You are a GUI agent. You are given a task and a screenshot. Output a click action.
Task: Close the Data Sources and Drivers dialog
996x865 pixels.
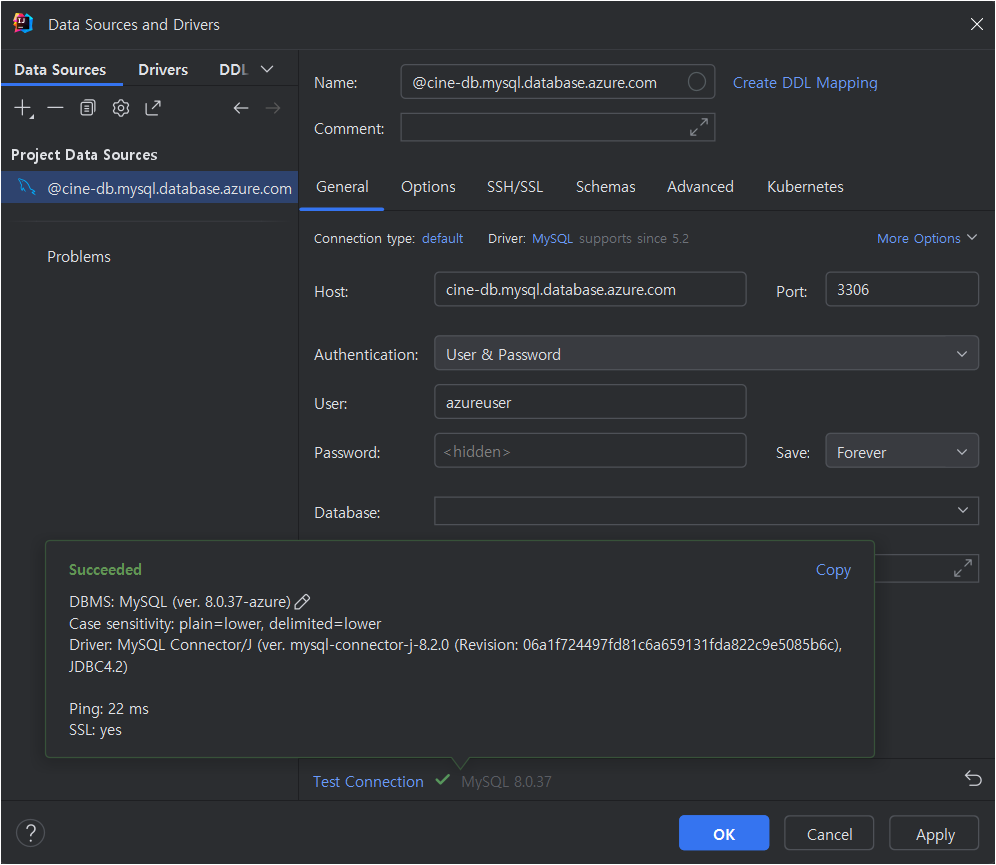[977, 24]
